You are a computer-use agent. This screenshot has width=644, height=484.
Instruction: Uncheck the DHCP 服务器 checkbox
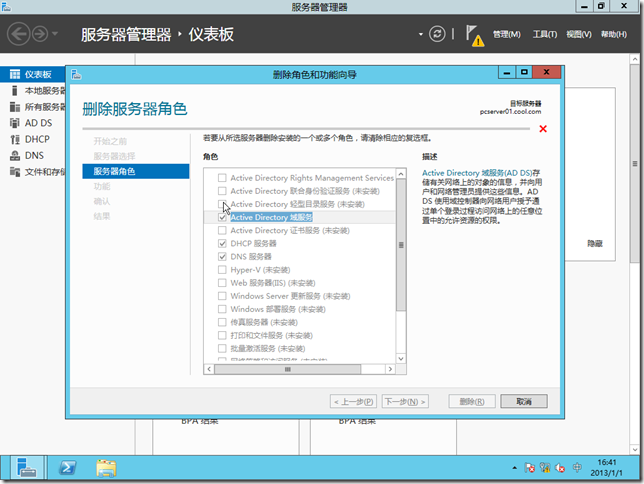(x=222, y=244)
